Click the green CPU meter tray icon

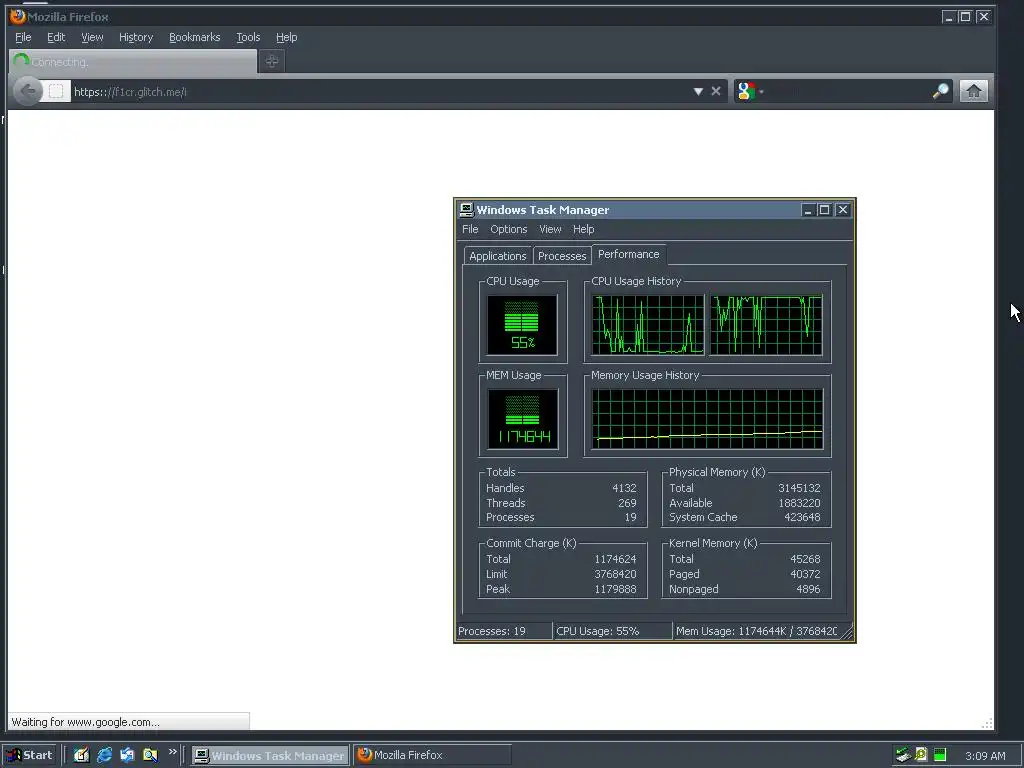(x=940, y=755)
